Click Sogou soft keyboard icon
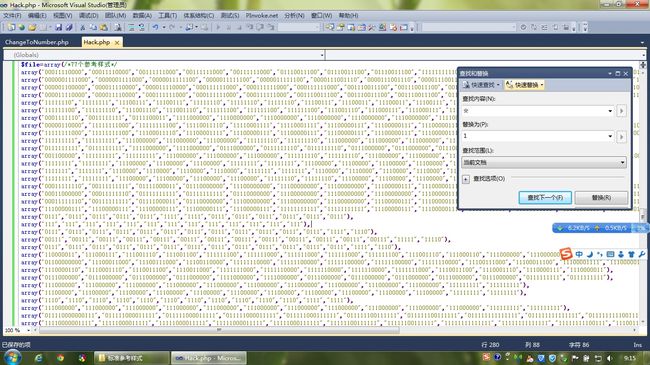Image resolution: width=650 pixels, height=365 pixels. coord(610,254)
